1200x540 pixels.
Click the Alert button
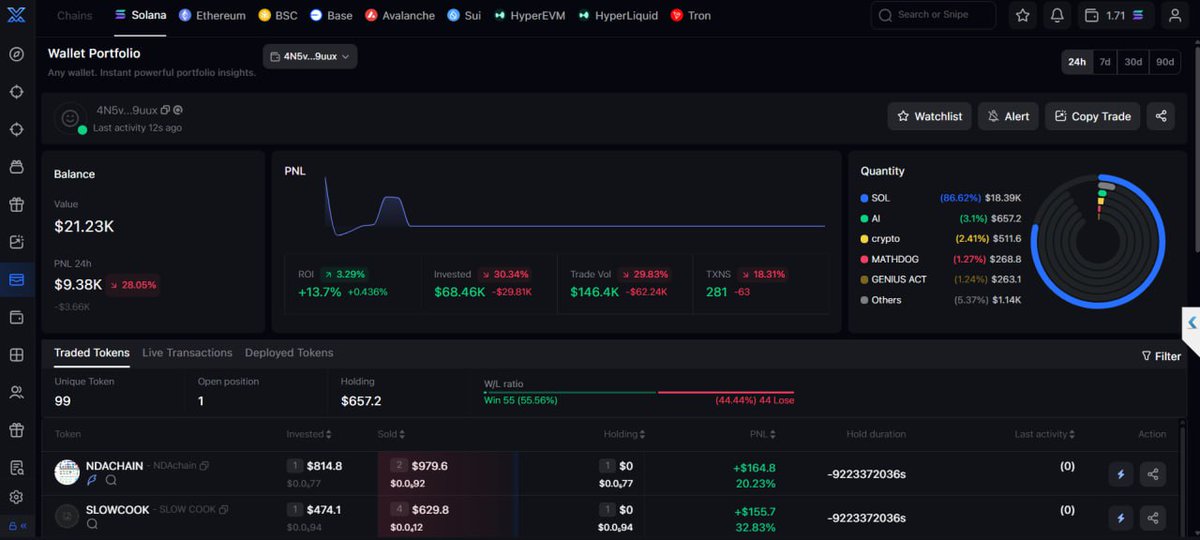[1008, 116]
